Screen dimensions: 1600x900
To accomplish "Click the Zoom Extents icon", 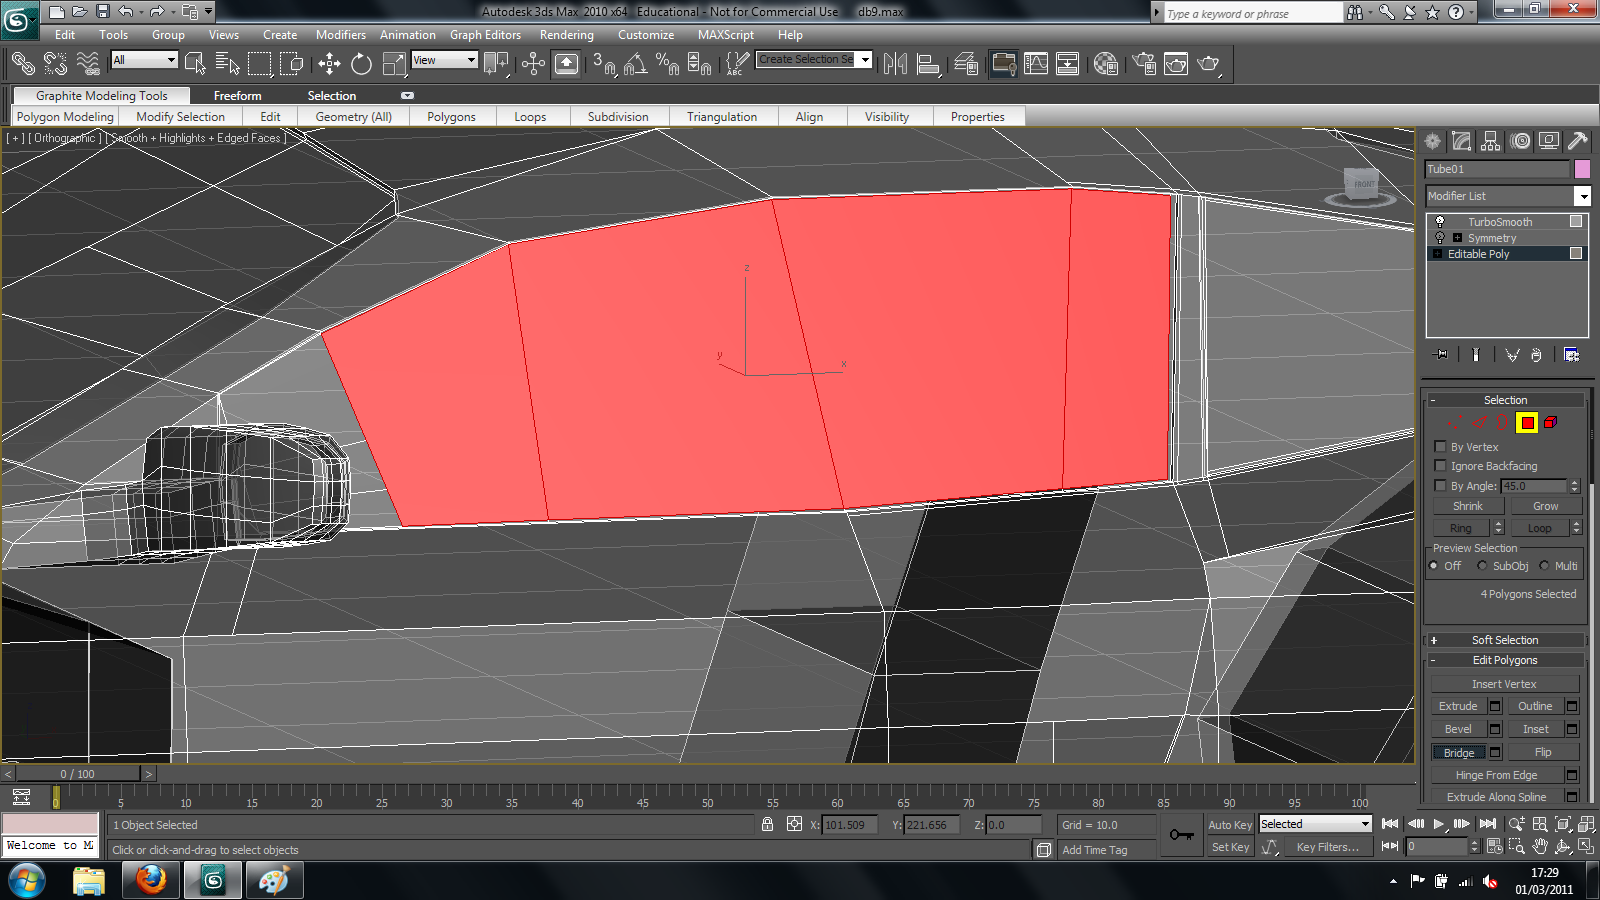I will tap(1562, 823).
